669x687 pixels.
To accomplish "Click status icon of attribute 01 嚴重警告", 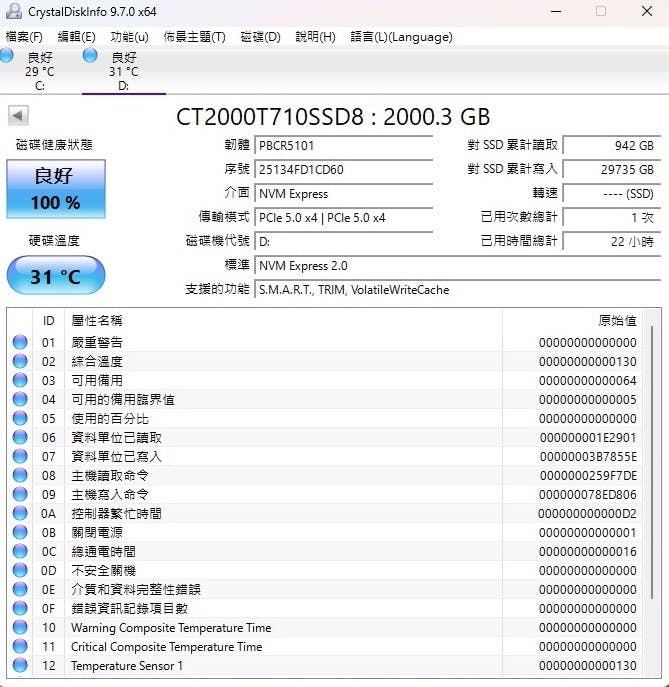I will [20, 342].
